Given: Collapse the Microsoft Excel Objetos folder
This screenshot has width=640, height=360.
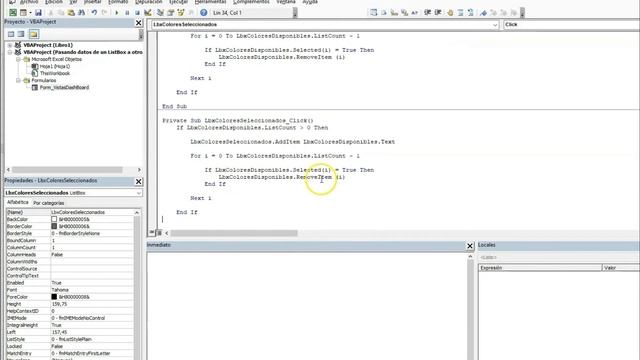Looking at the screenshot, I should (x=18, y=59).
